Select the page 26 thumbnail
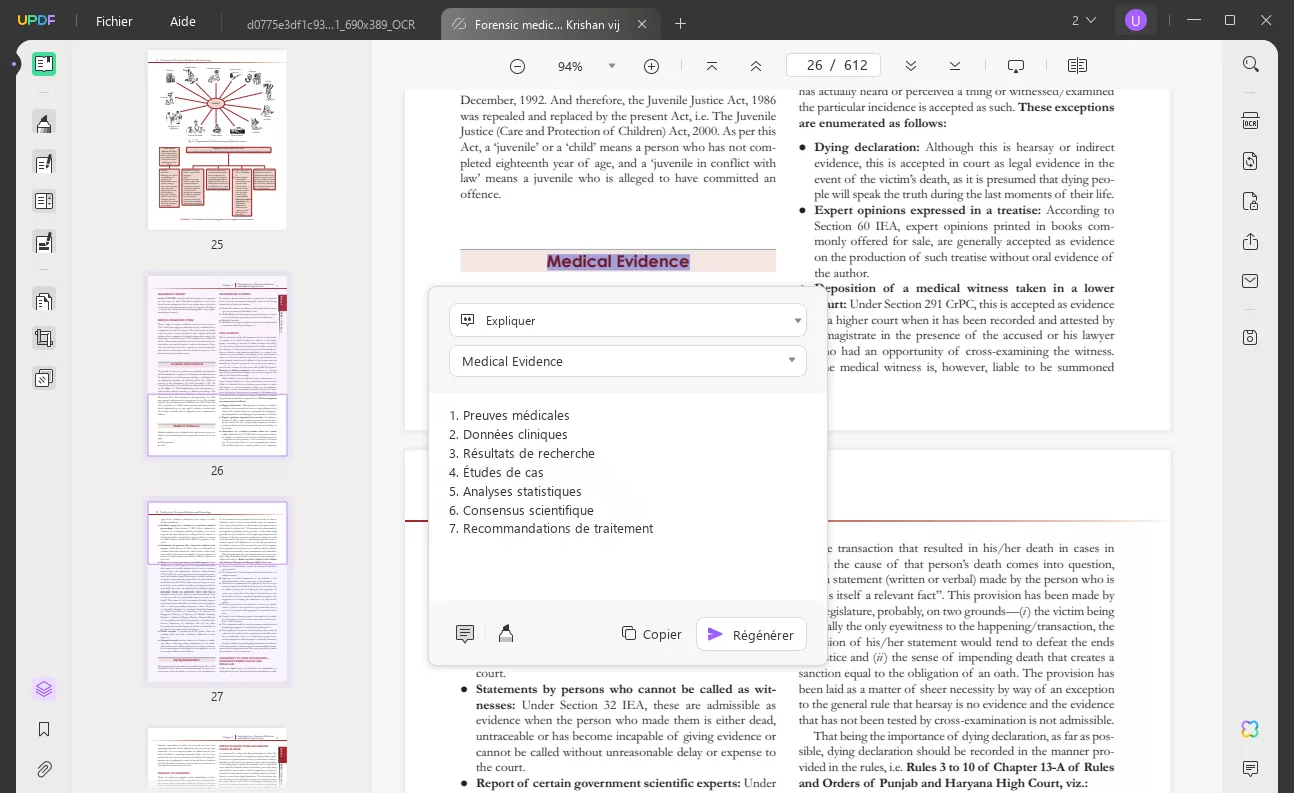Image resolution: width=1294 pixels, height=793 pixels. point(217,366)
